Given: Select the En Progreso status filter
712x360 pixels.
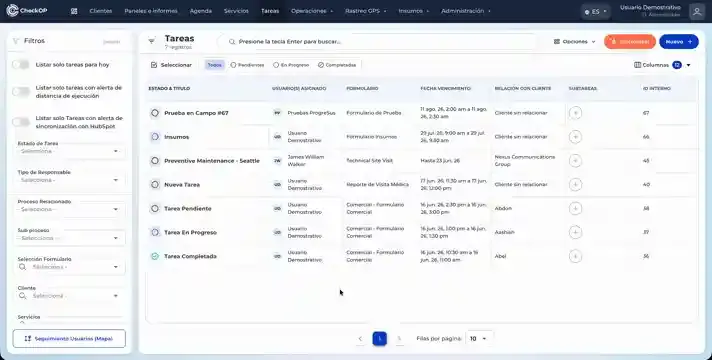Looking at the screenshot, I should pyautogui.click(x=291, y=65).
